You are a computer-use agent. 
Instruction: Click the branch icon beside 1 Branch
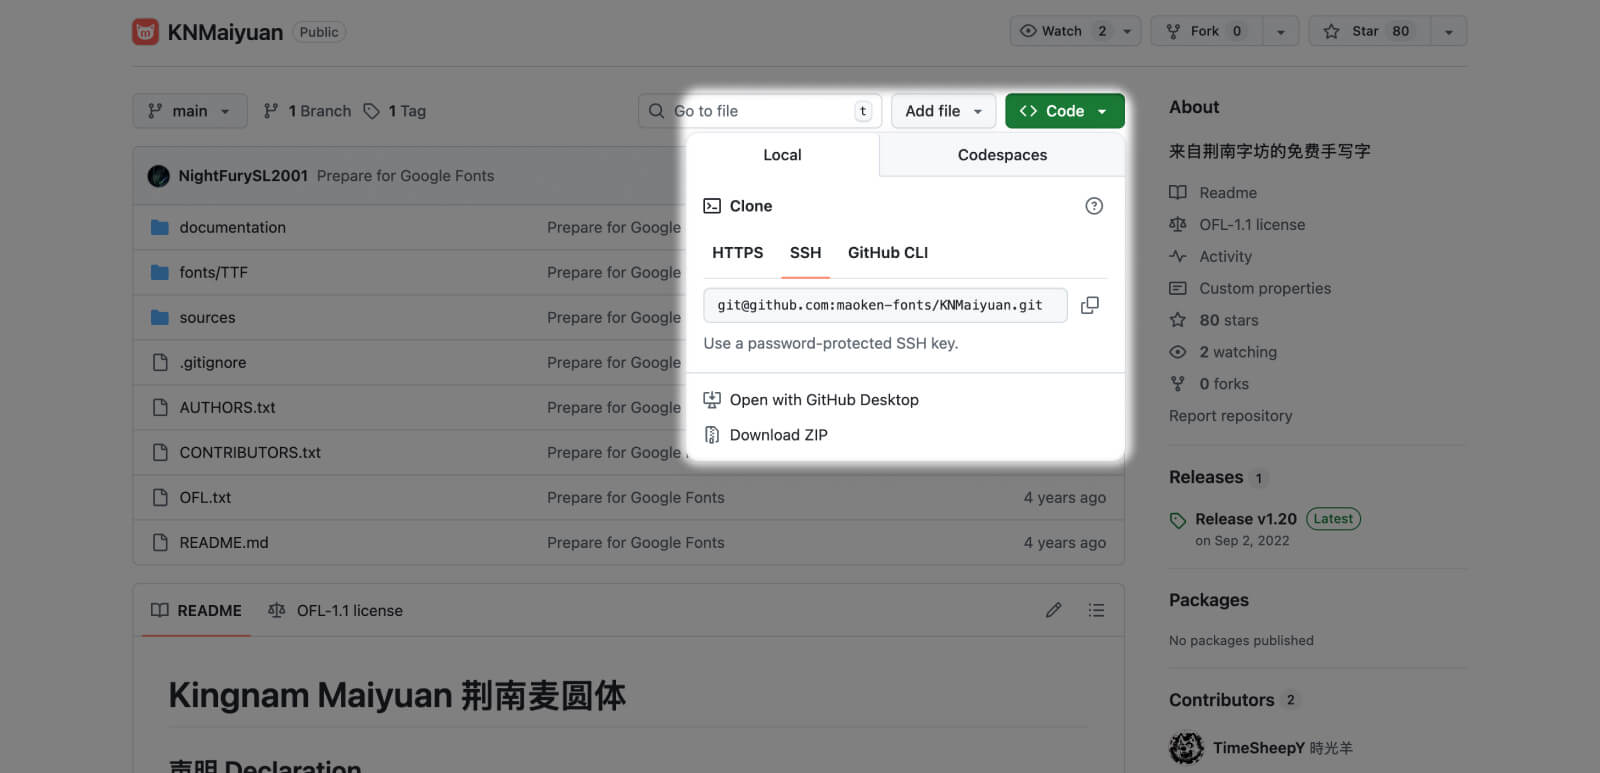pos(271,111)
